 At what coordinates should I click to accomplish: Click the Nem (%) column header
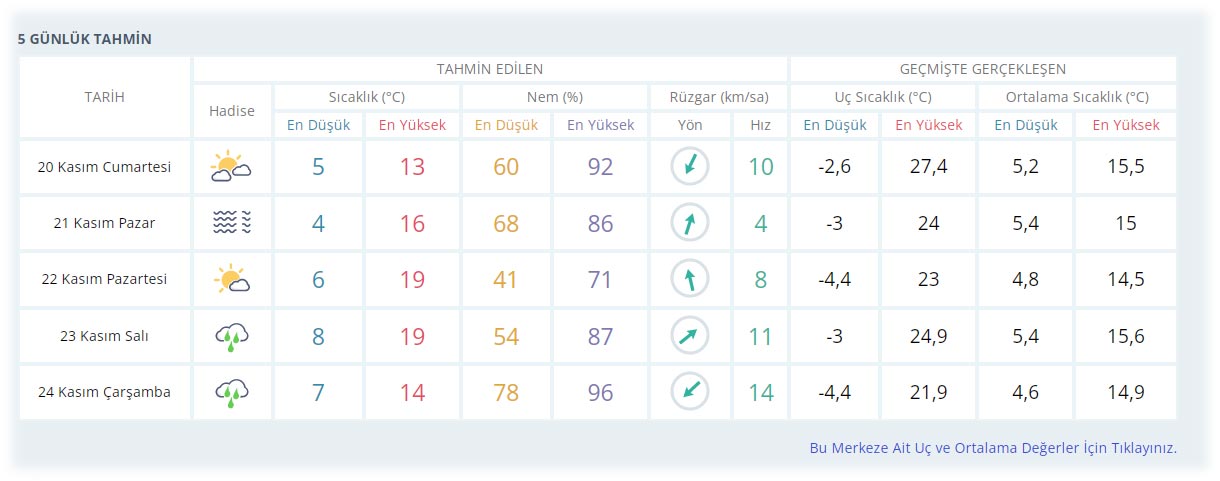(554, 97)
